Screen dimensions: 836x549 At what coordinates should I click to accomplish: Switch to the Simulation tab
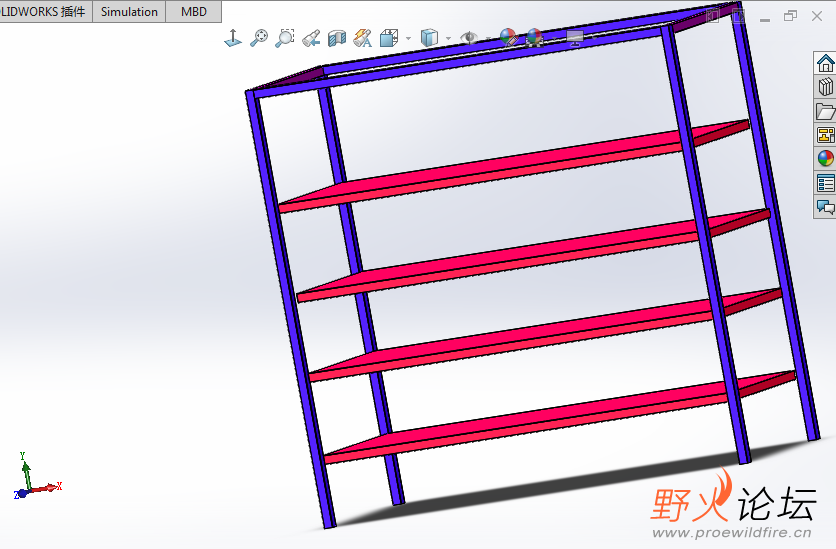129,12
